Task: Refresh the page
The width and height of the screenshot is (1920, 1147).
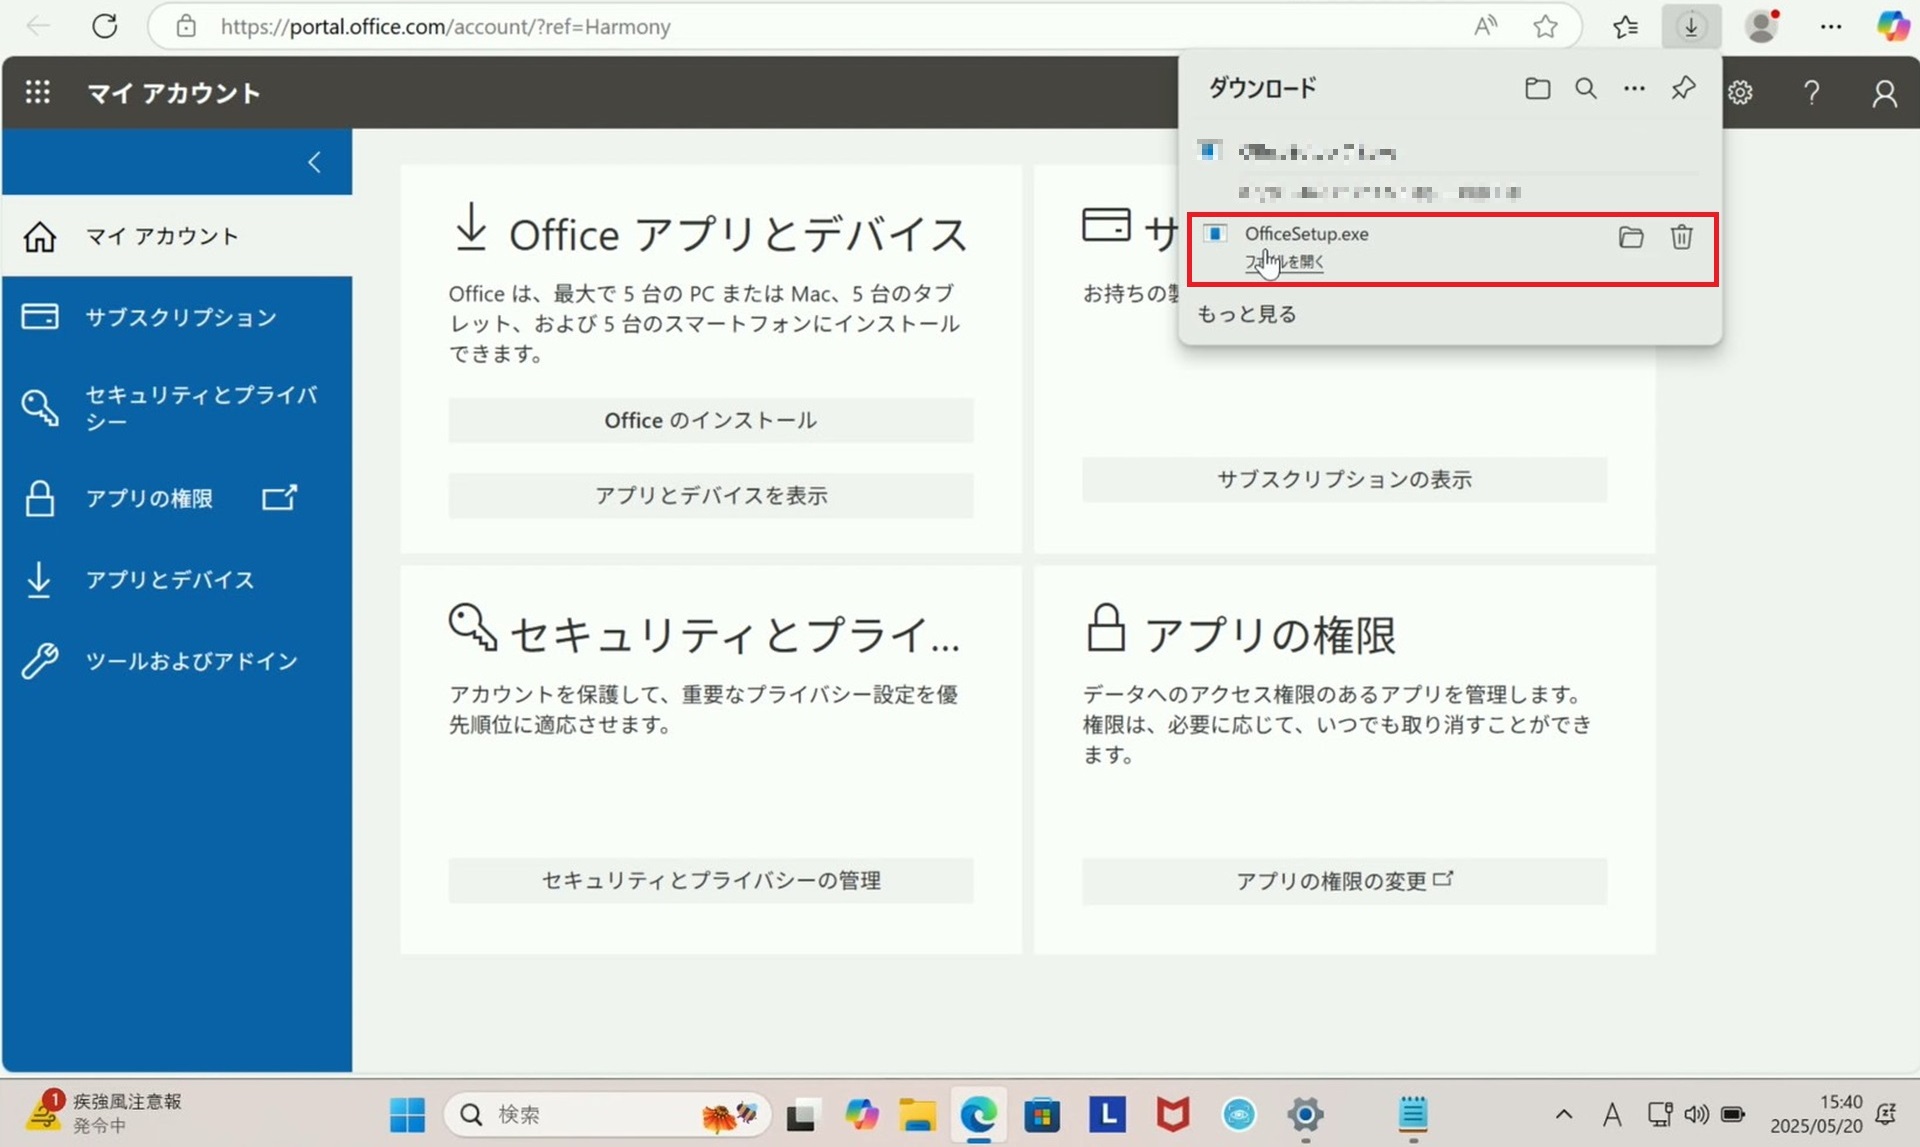Action: point(105,26)
